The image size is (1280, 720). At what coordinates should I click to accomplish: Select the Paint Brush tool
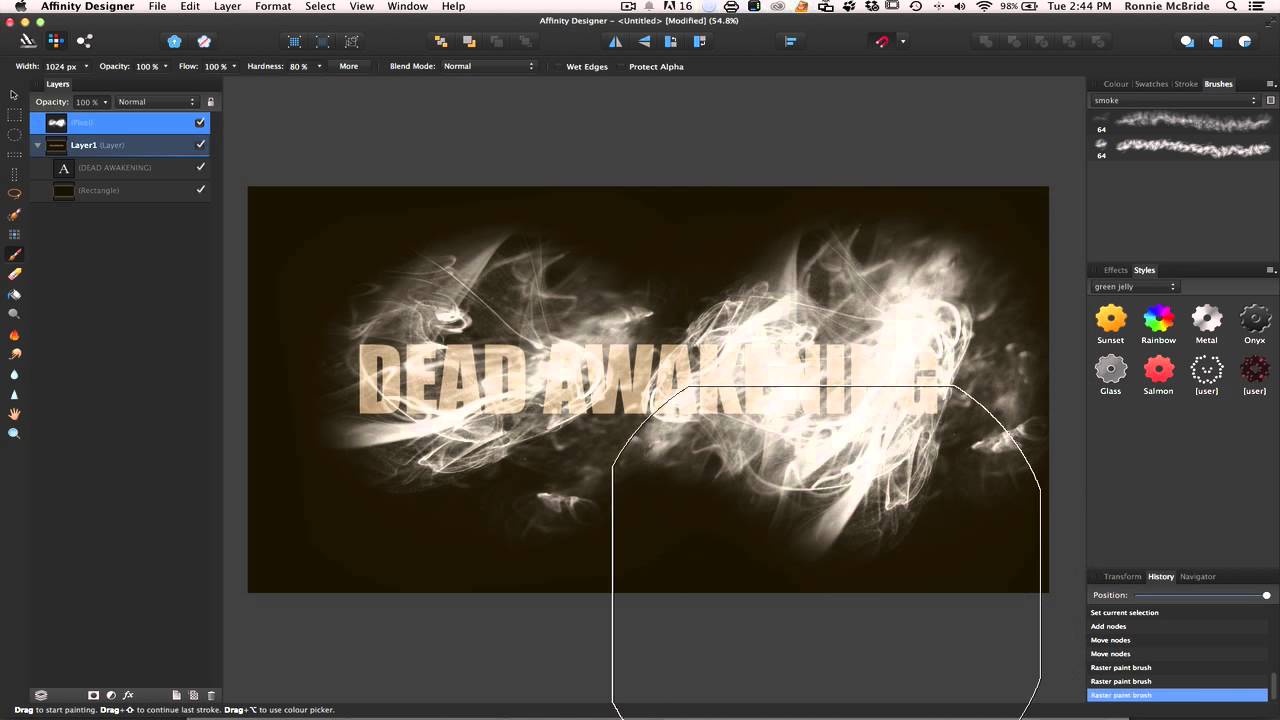coord(14,254)
